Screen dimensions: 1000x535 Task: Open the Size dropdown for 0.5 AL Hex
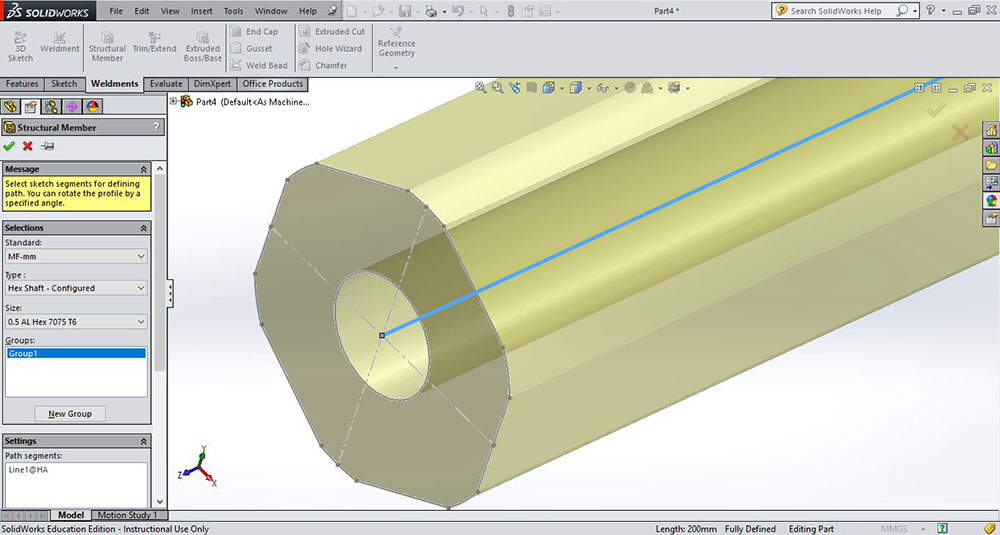point(76,322)
